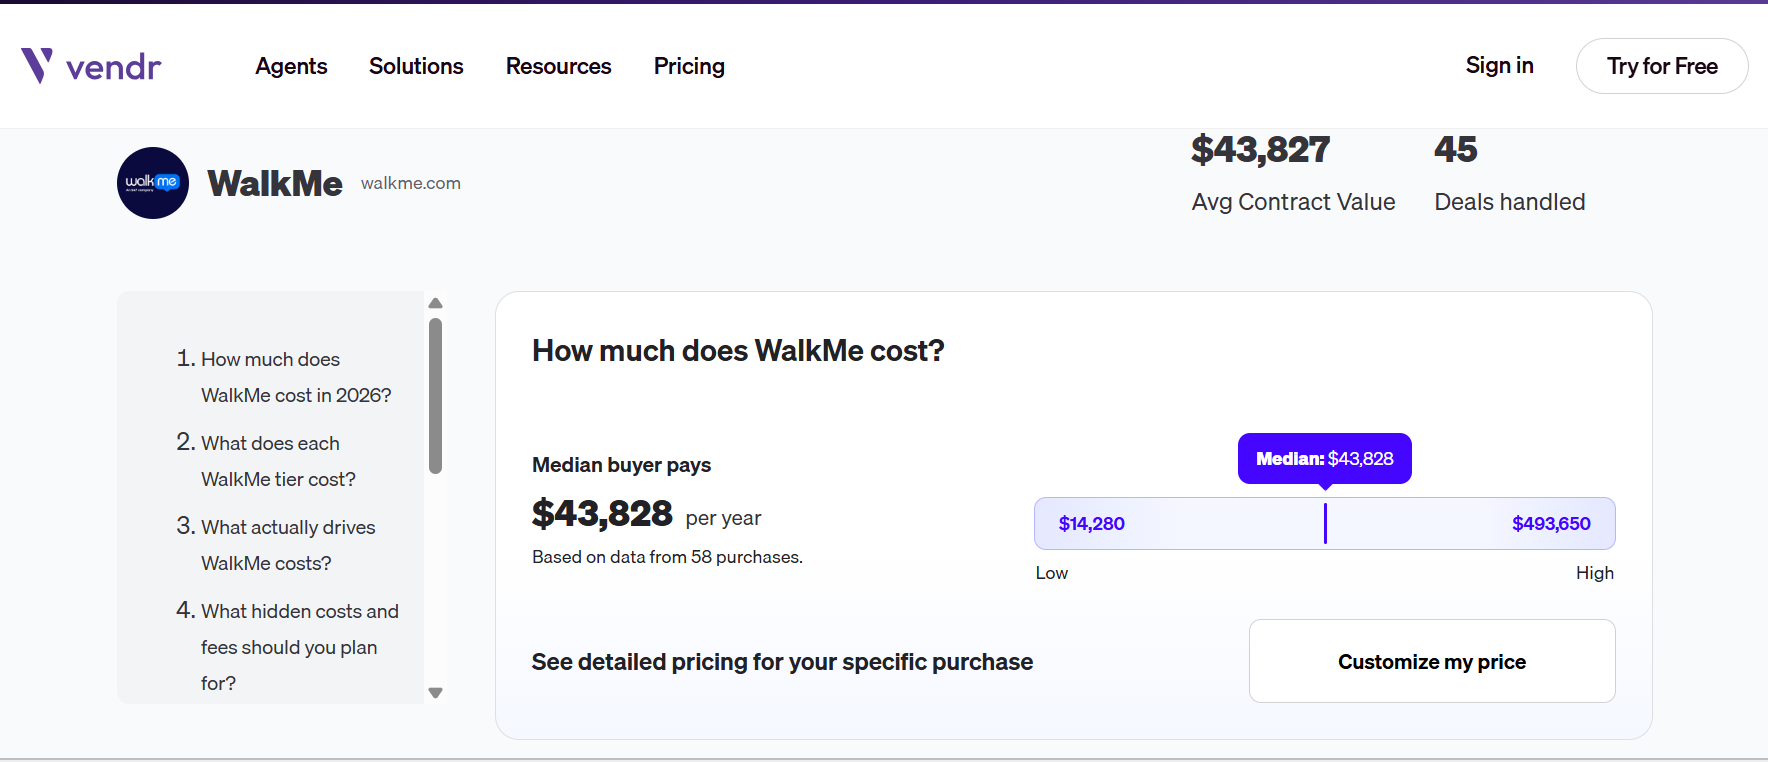This screenshot has height=762, width=1768.
Task: Click the WalkMe company logo
Action: [x=152, y=183]
